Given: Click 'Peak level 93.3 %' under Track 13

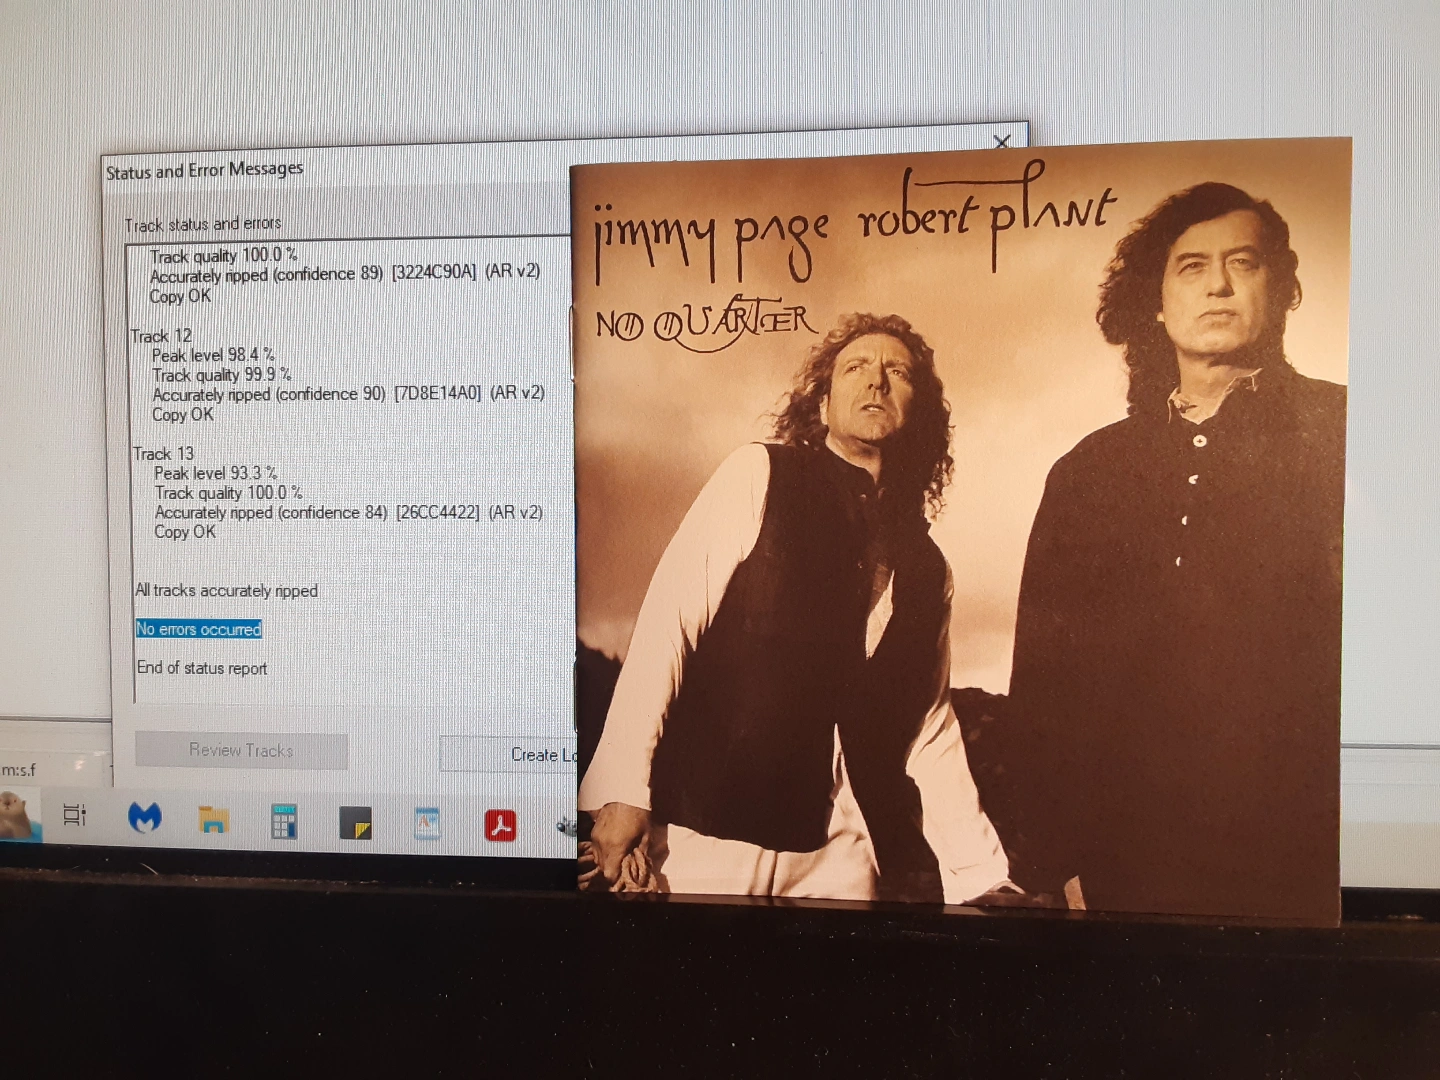Looking at the screenshot, I should pos(215,473).
